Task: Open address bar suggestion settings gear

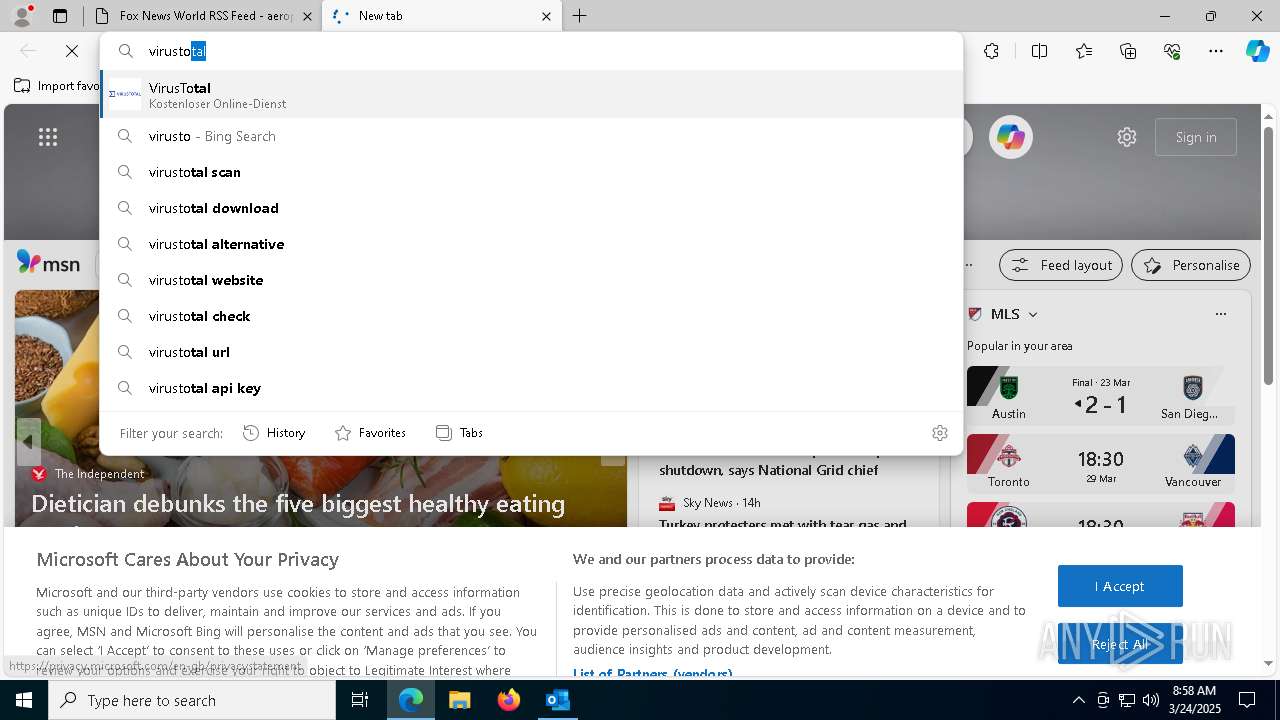Action: 940,433
